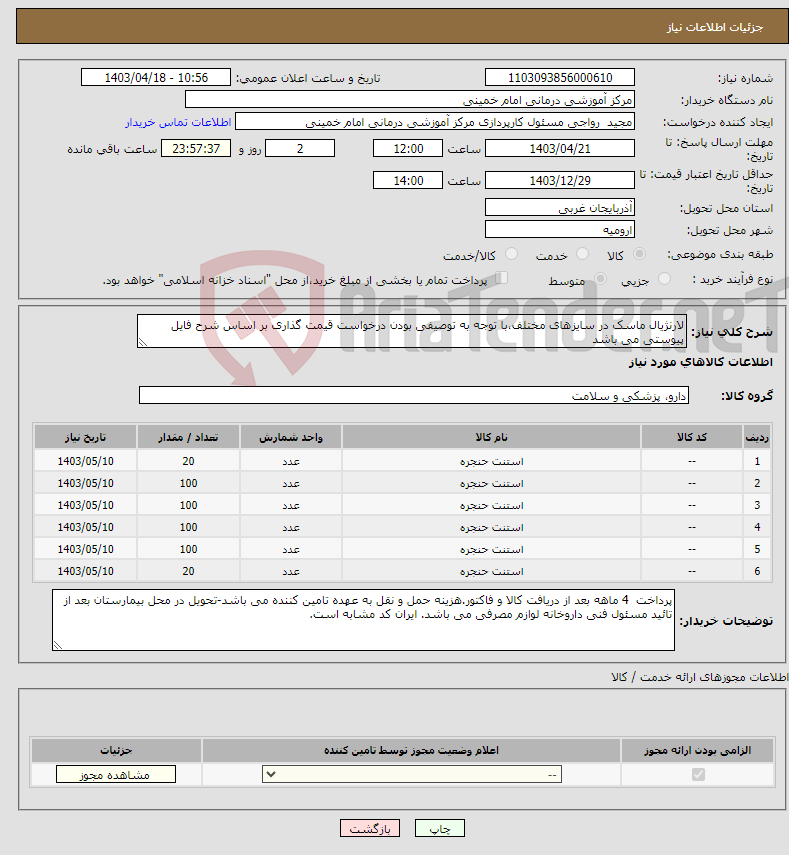Click the resize grip of توضیحات خریدار box
Screen dimensions: 789x855
[x=58, y=646]
